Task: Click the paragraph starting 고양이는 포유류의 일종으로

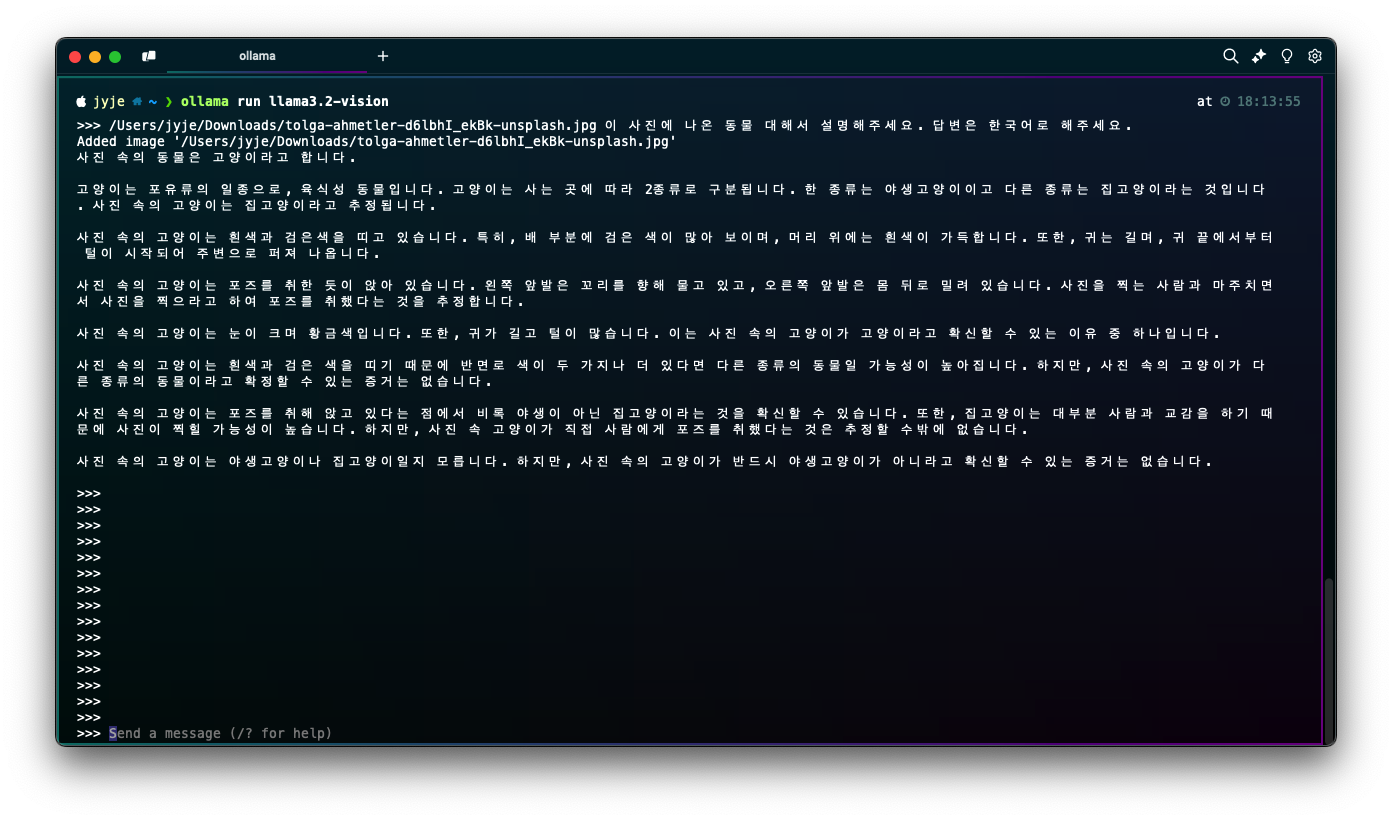Action: click(673, 197)
